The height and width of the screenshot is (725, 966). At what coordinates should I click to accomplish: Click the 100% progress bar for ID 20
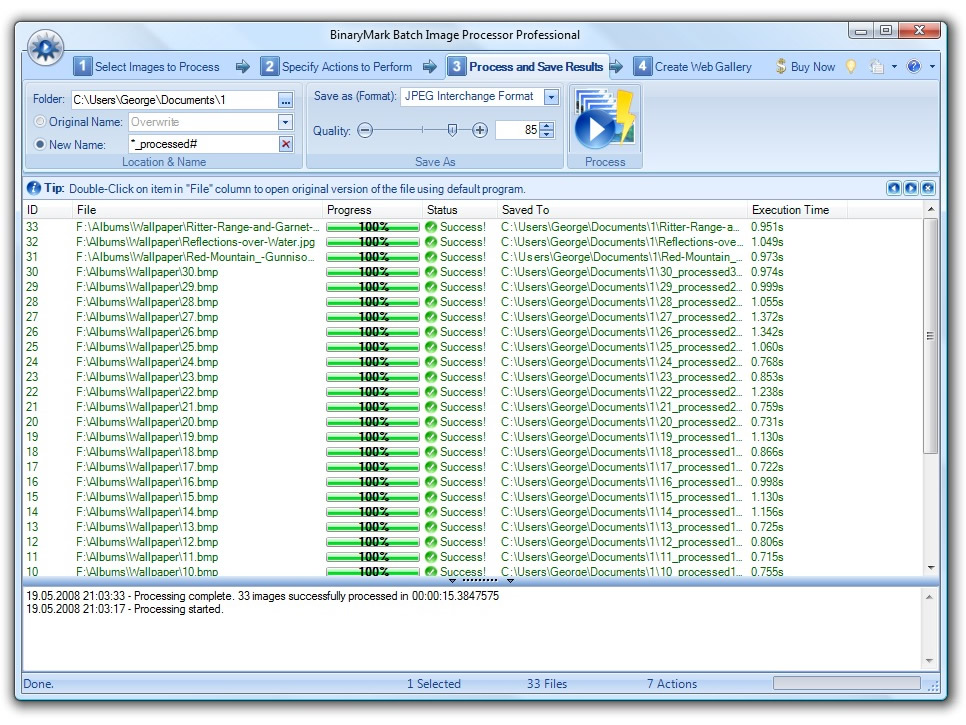[x=373, y=422]
